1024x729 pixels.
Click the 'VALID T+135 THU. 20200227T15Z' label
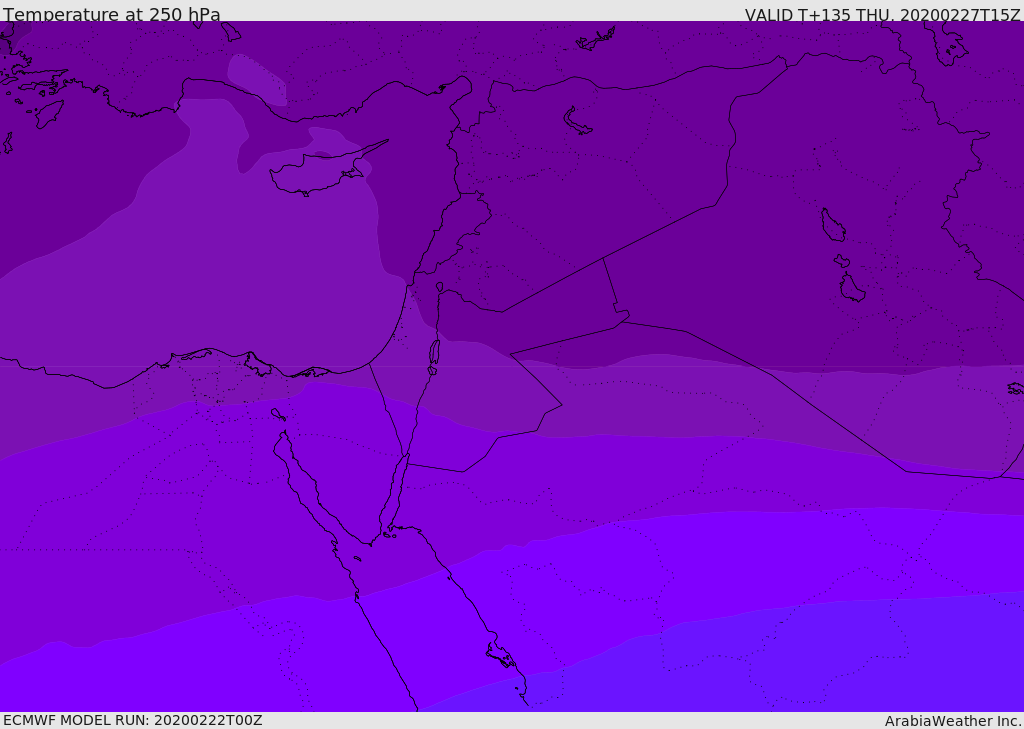click(x=882, y=14)
